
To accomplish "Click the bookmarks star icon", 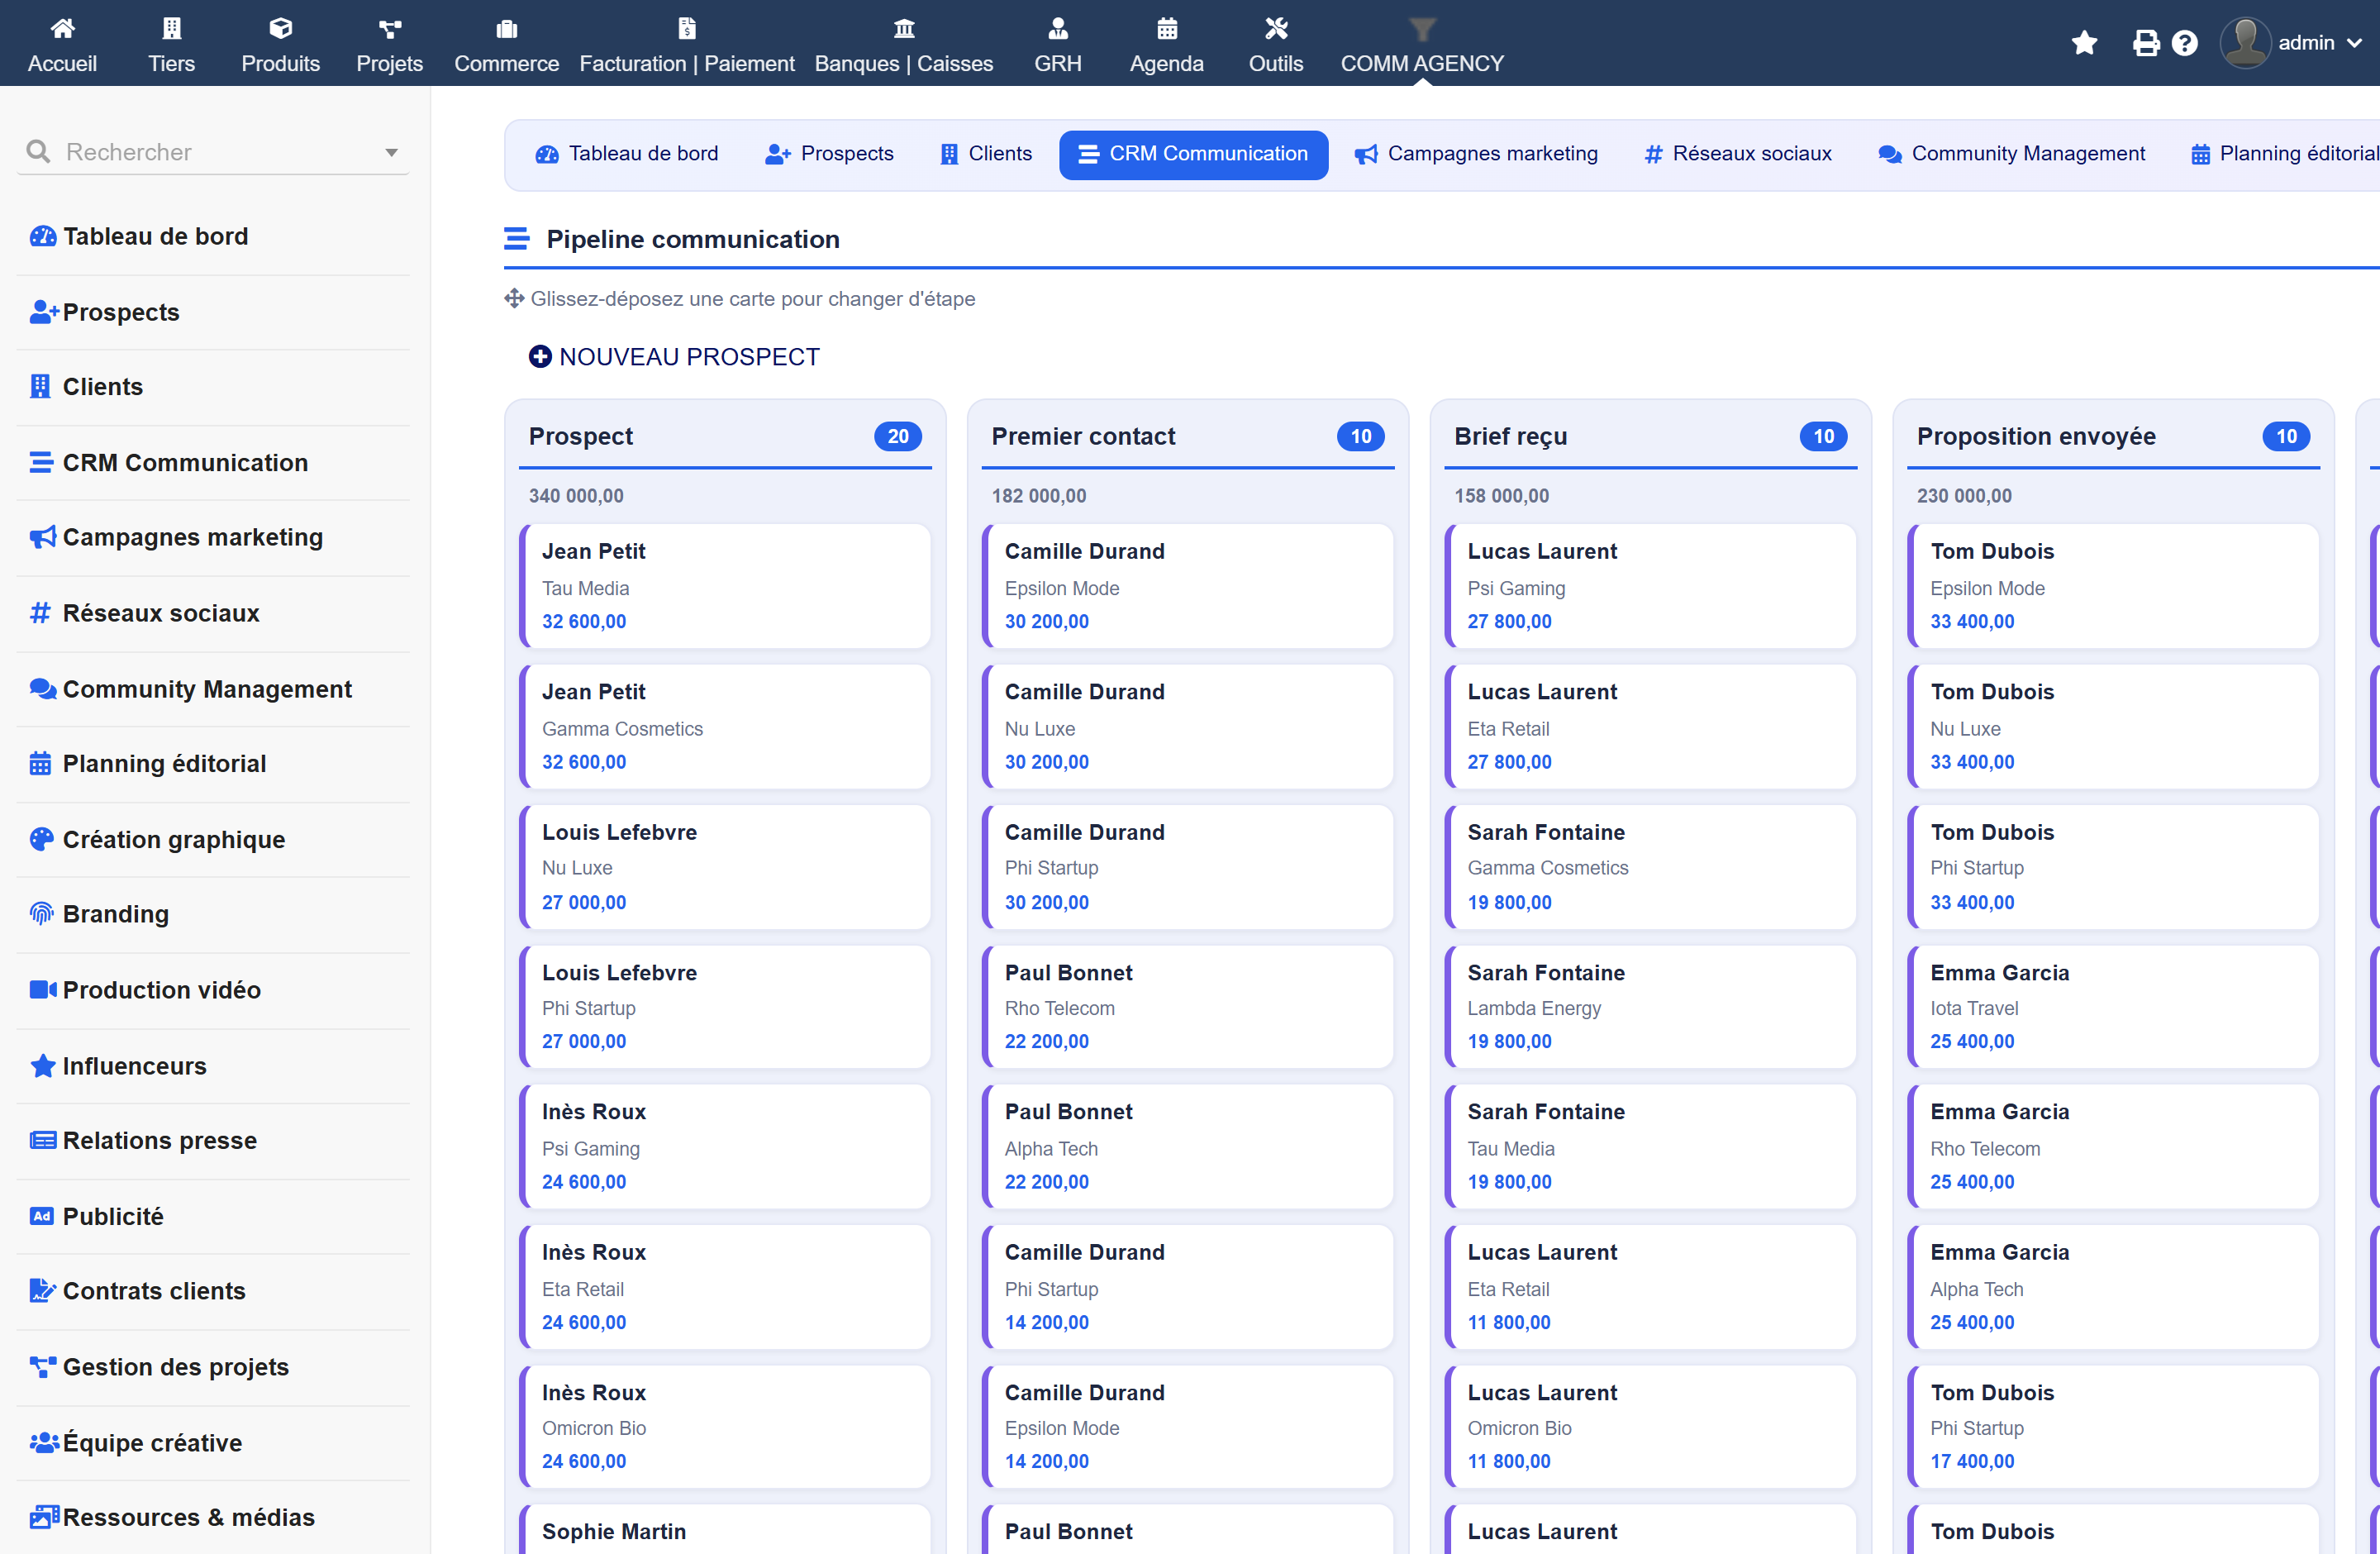I will click(x=2084, y=43).
